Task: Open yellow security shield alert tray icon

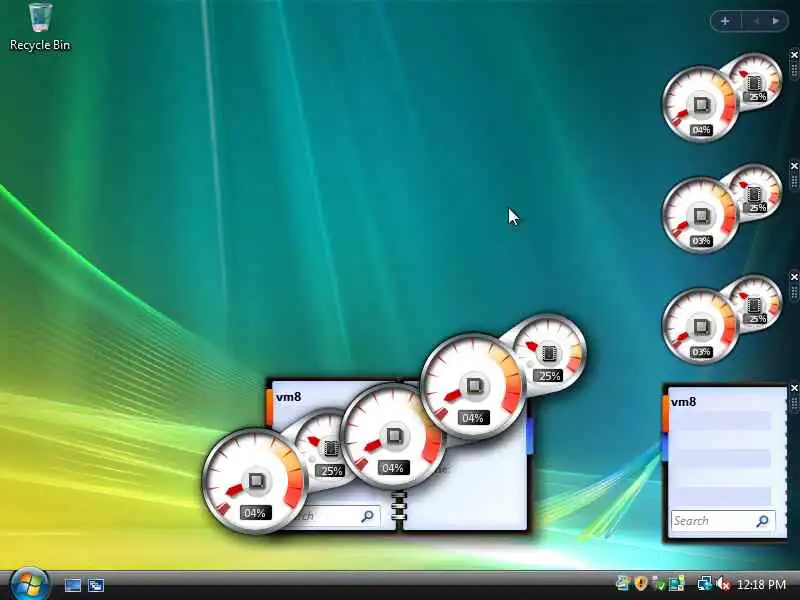Action: click(x=641, y=583)
